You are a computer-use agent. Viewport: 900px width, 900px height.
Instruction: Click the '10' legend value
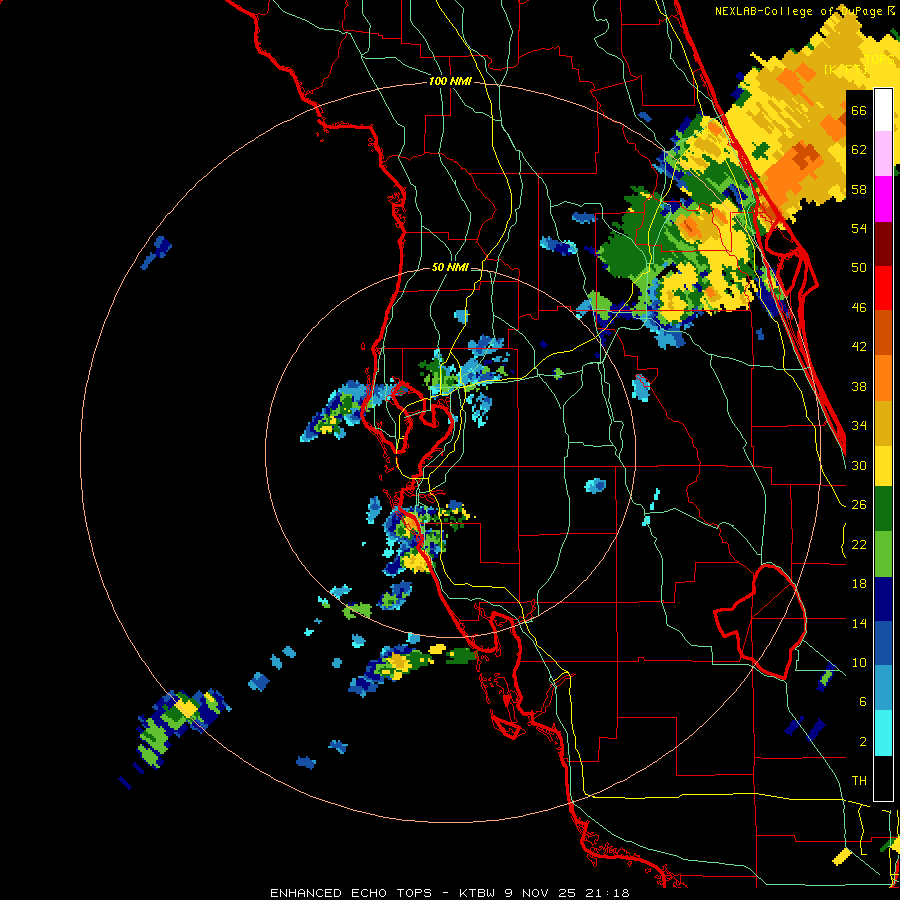859,662
